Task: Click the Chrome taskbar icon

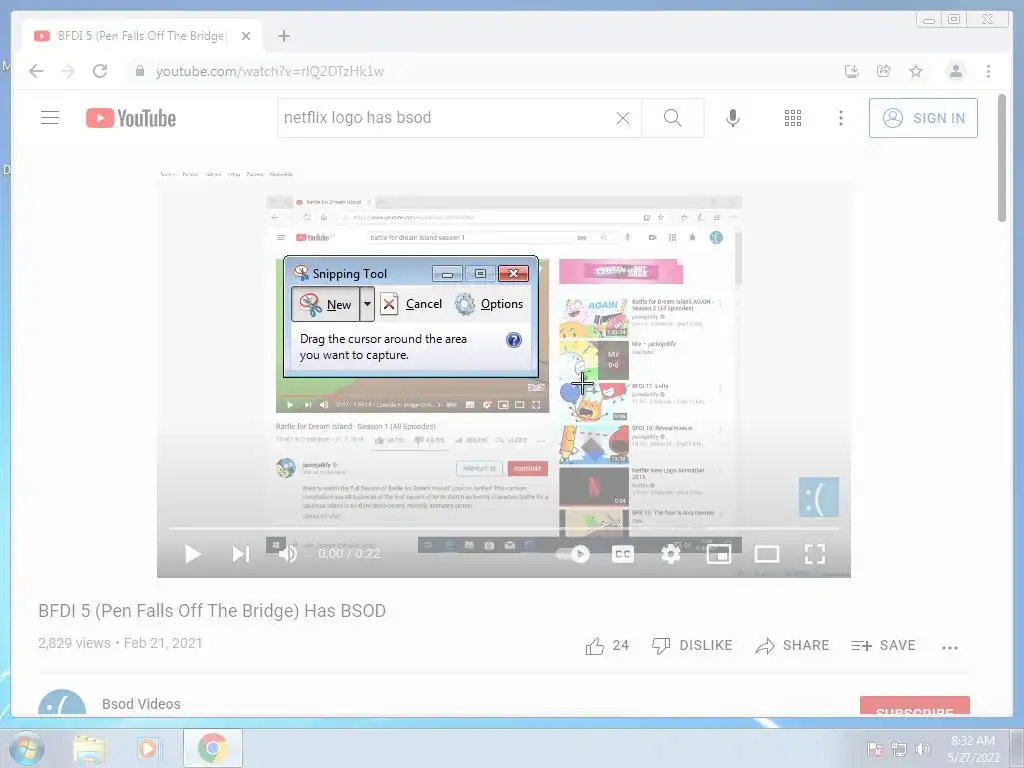Action: coord(212,748)
